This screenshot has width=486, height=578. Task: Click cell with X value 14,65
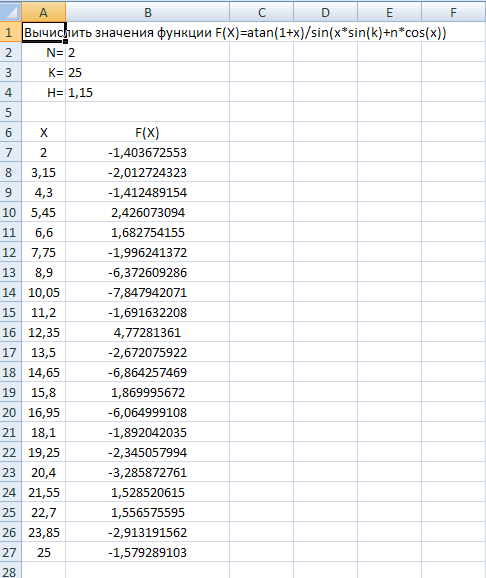tap(44, 372)
